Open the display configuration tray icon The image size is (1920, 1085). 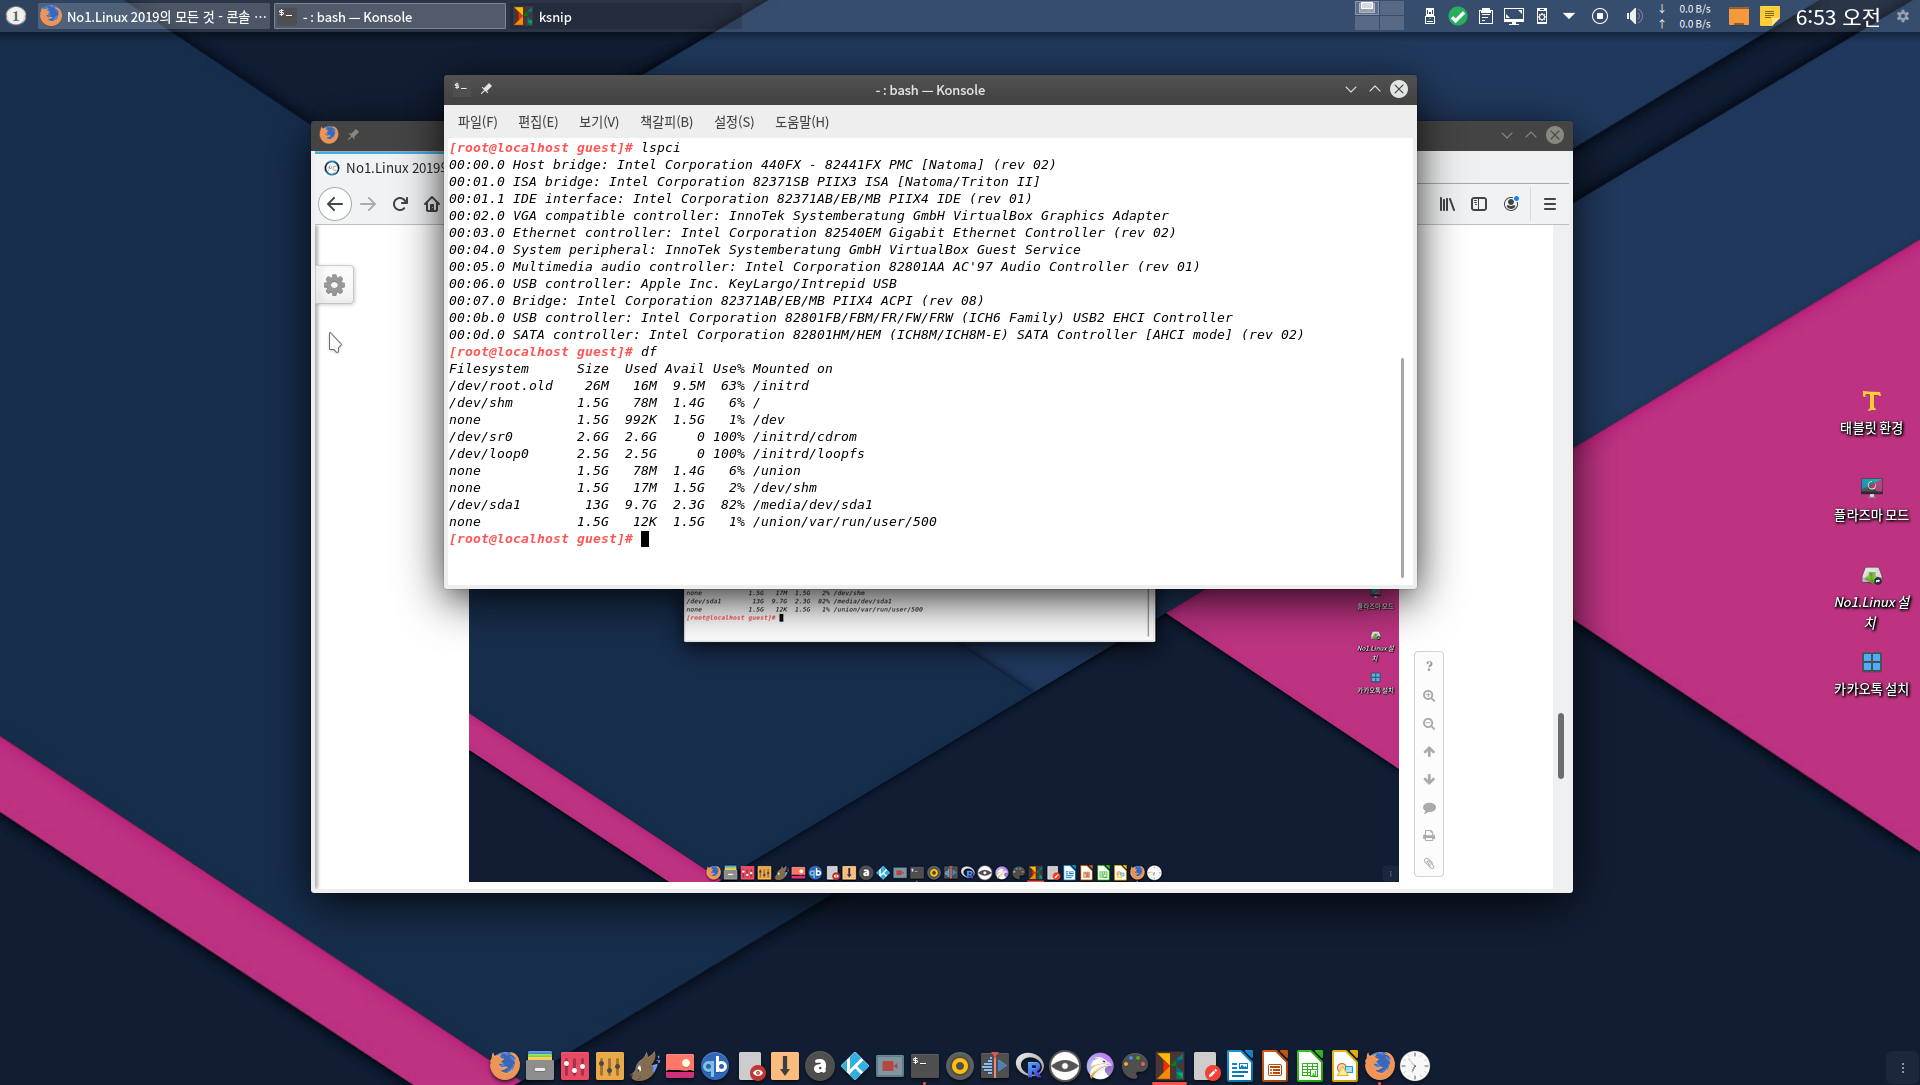click(x=1514, y=16)
